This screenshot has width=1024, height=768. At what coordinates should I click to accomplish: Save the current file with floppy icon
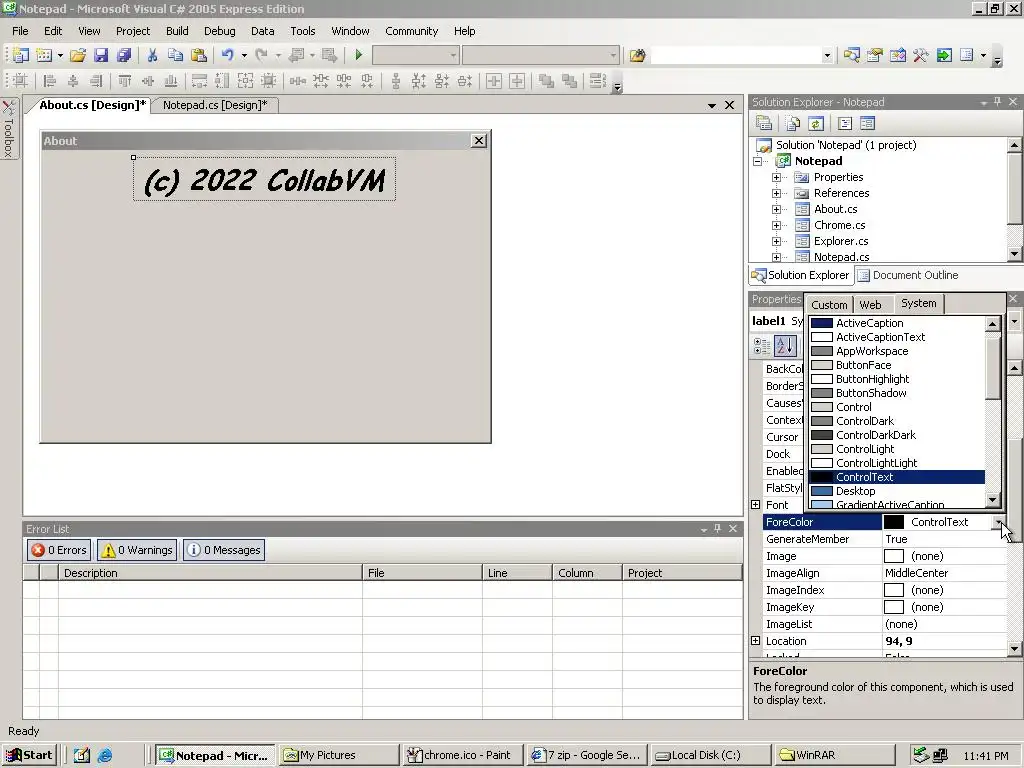(x=101, y=56)
